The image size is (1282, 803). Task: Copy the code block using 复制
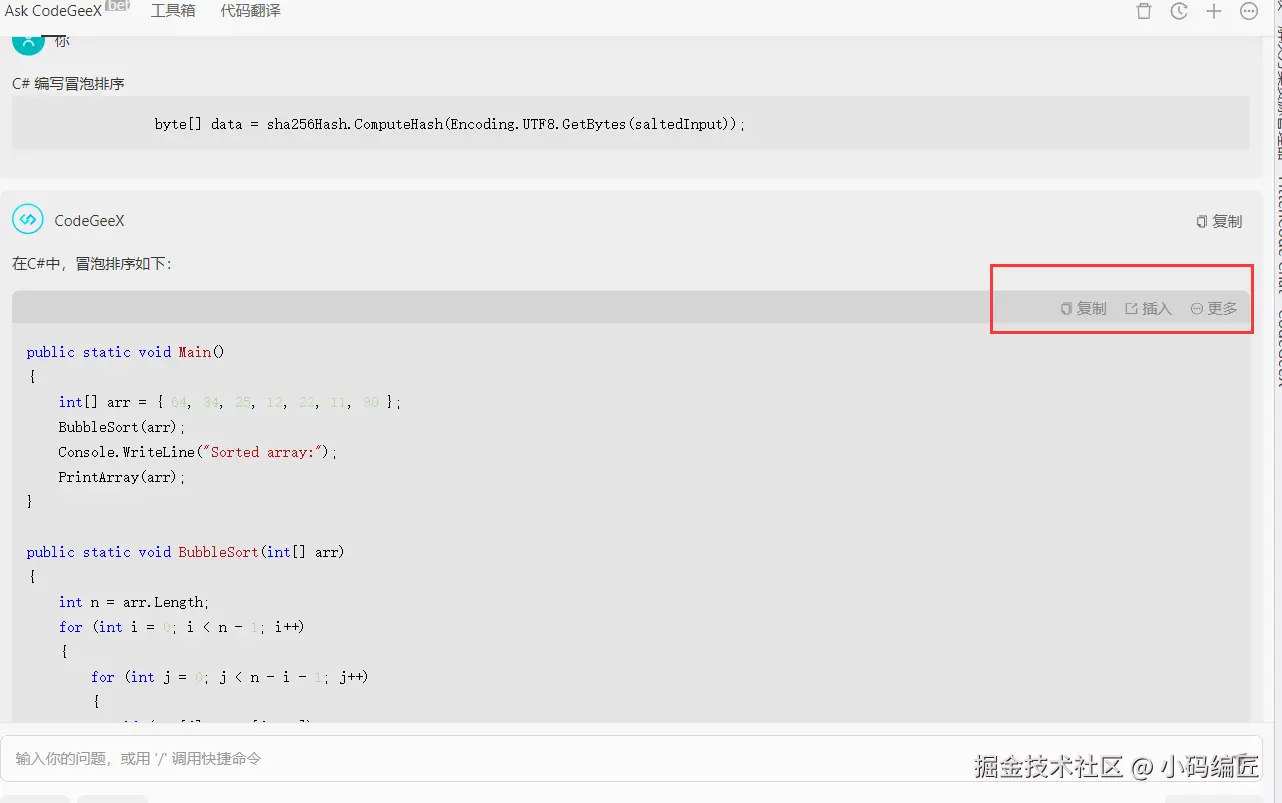[1083, 308]
